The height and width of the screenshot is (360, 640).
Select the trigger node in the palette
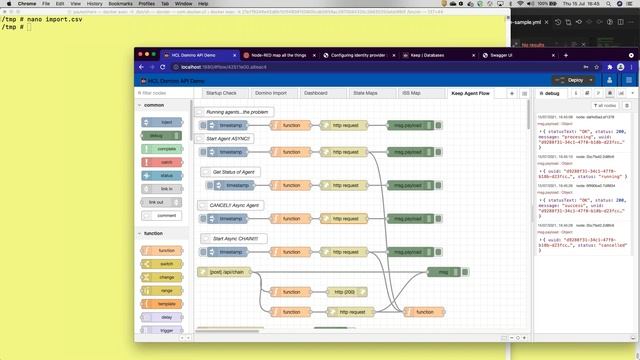point(162,330)
